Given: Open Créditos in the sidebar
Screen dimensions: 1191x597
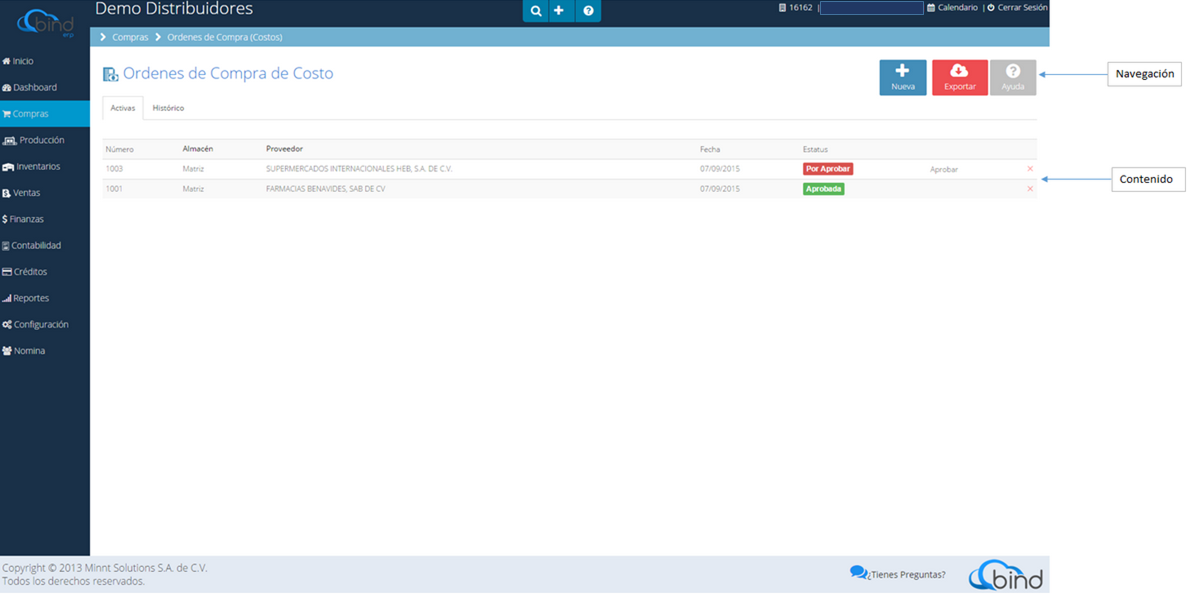Looking at the screenshot, I should [24, 272].
